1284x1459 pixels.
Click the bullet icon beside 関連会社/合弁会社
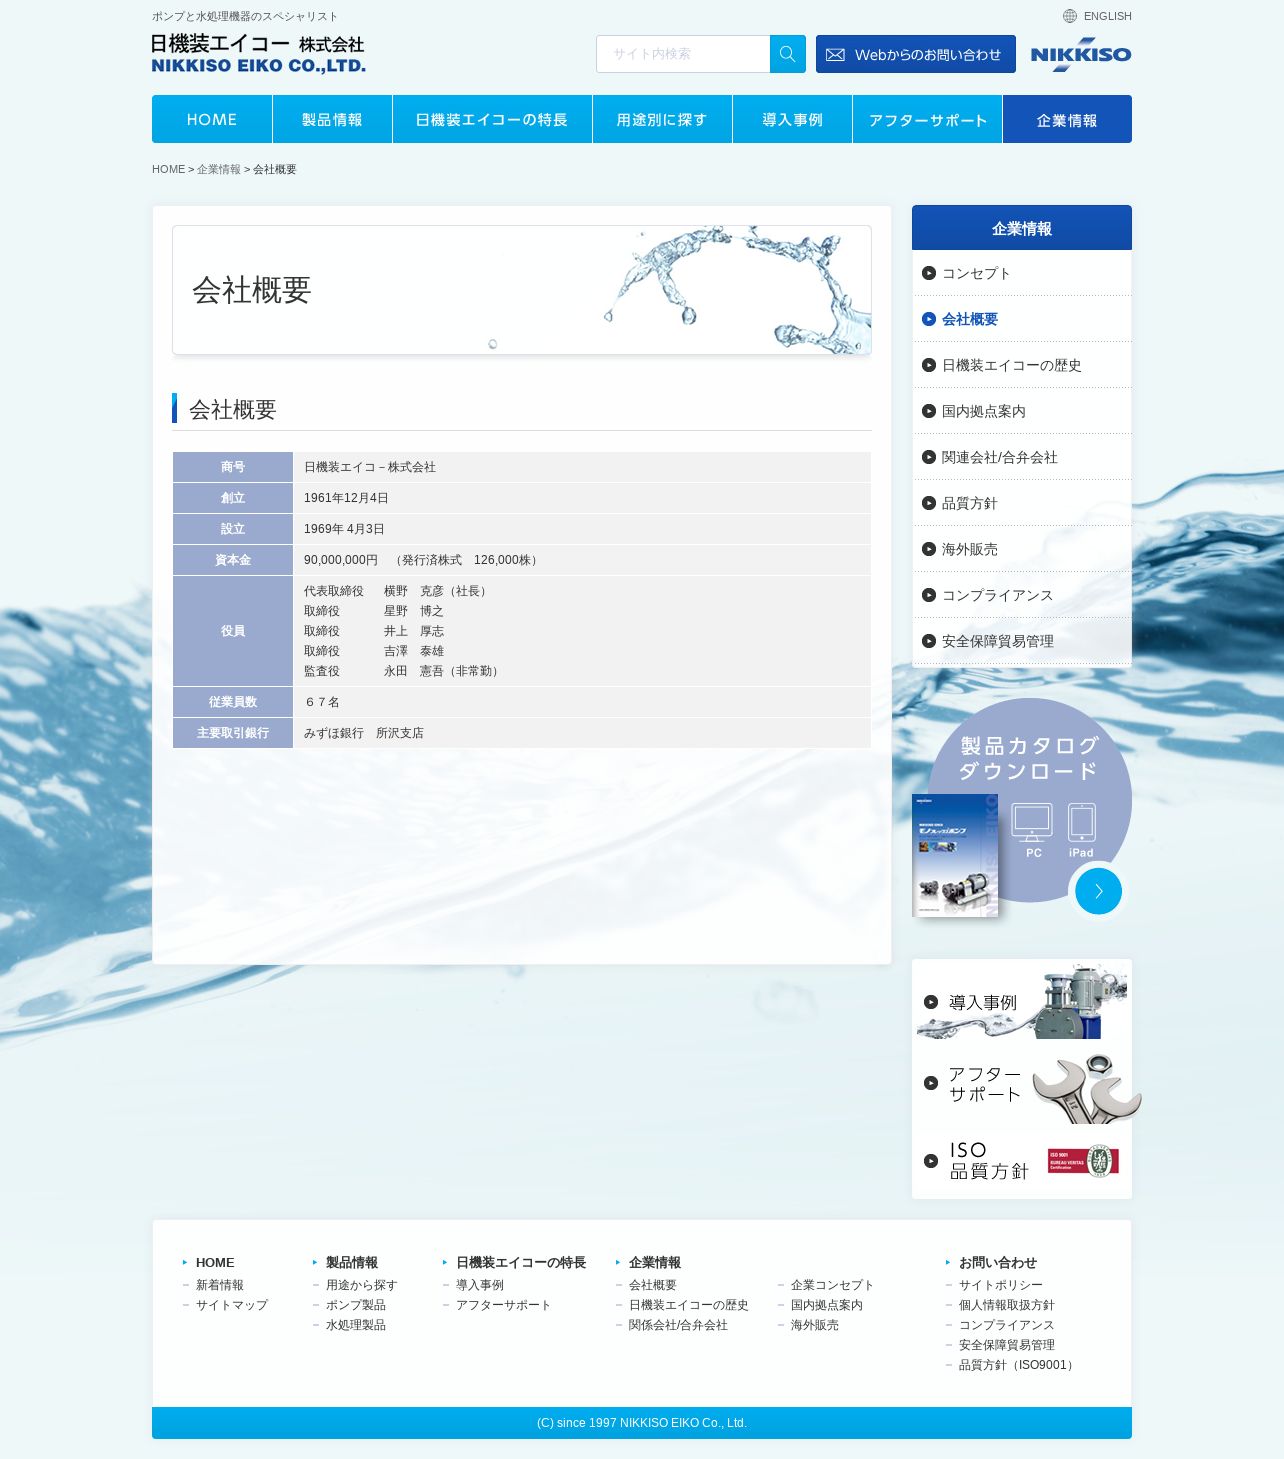pos(929,457)
